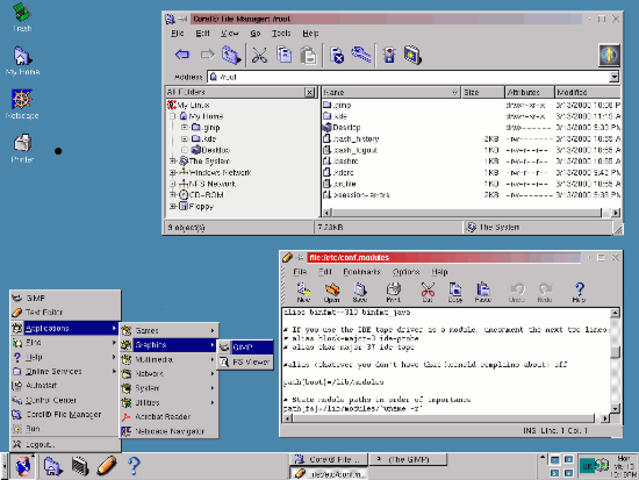Screen dimensions: 639x480
Task: Click the Size column header
Action: (483, 92)
